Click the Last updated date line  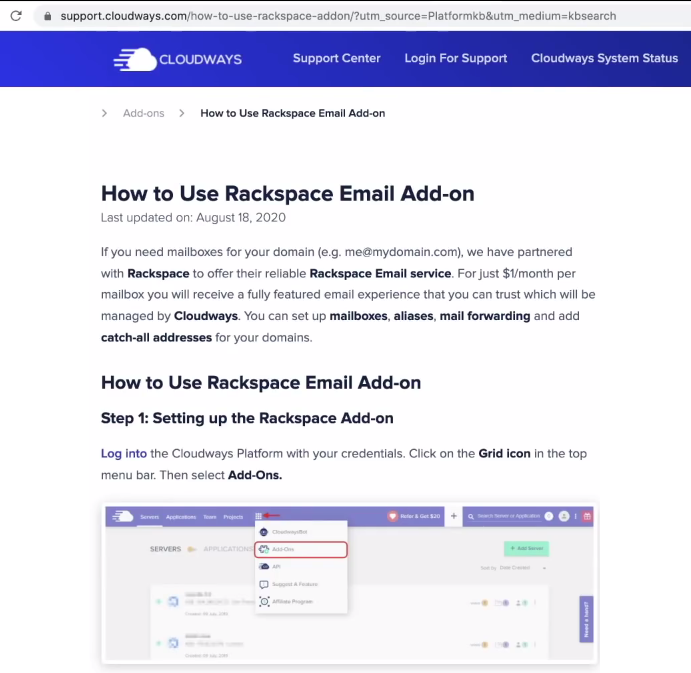[193, 218]
